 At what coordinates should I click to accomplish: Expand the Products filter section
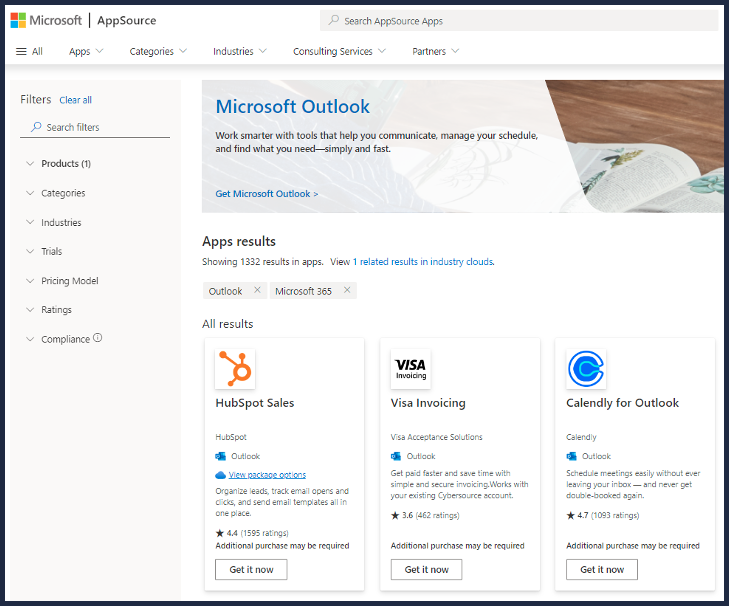[65, 164]
